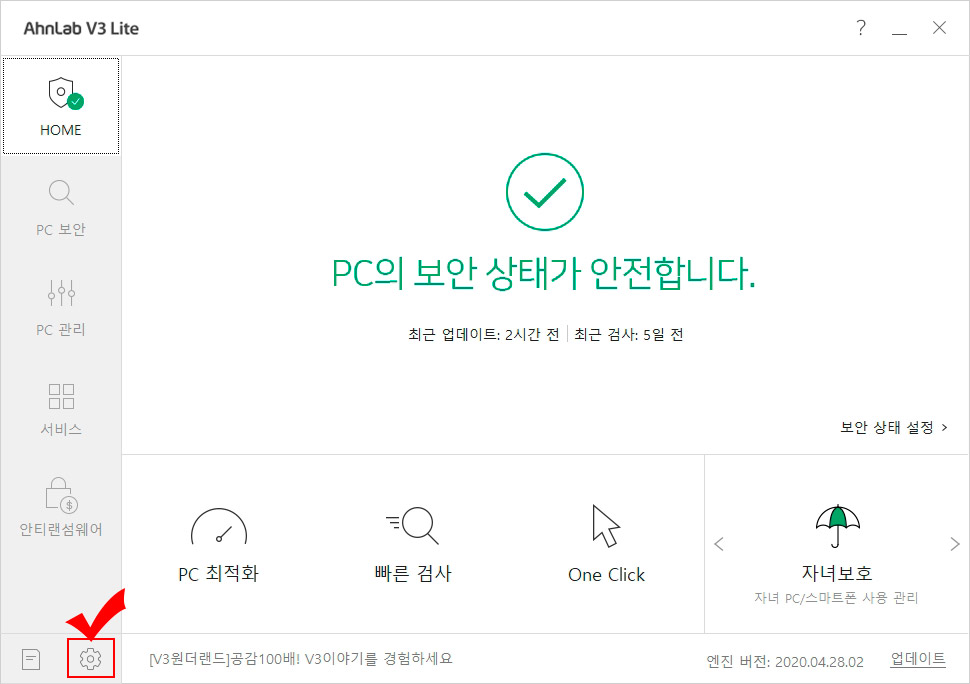The image size is (970, 684).
Task: Start 빠른 검사 quick scan
Action: 413,545
